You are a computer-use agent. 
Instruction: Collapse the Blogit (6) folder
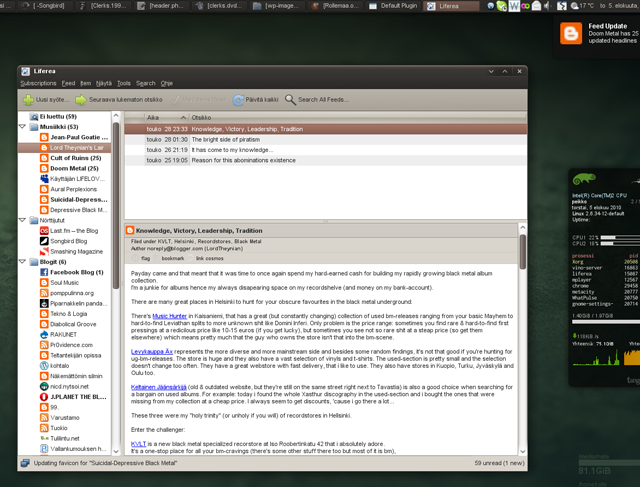(22, 262)
